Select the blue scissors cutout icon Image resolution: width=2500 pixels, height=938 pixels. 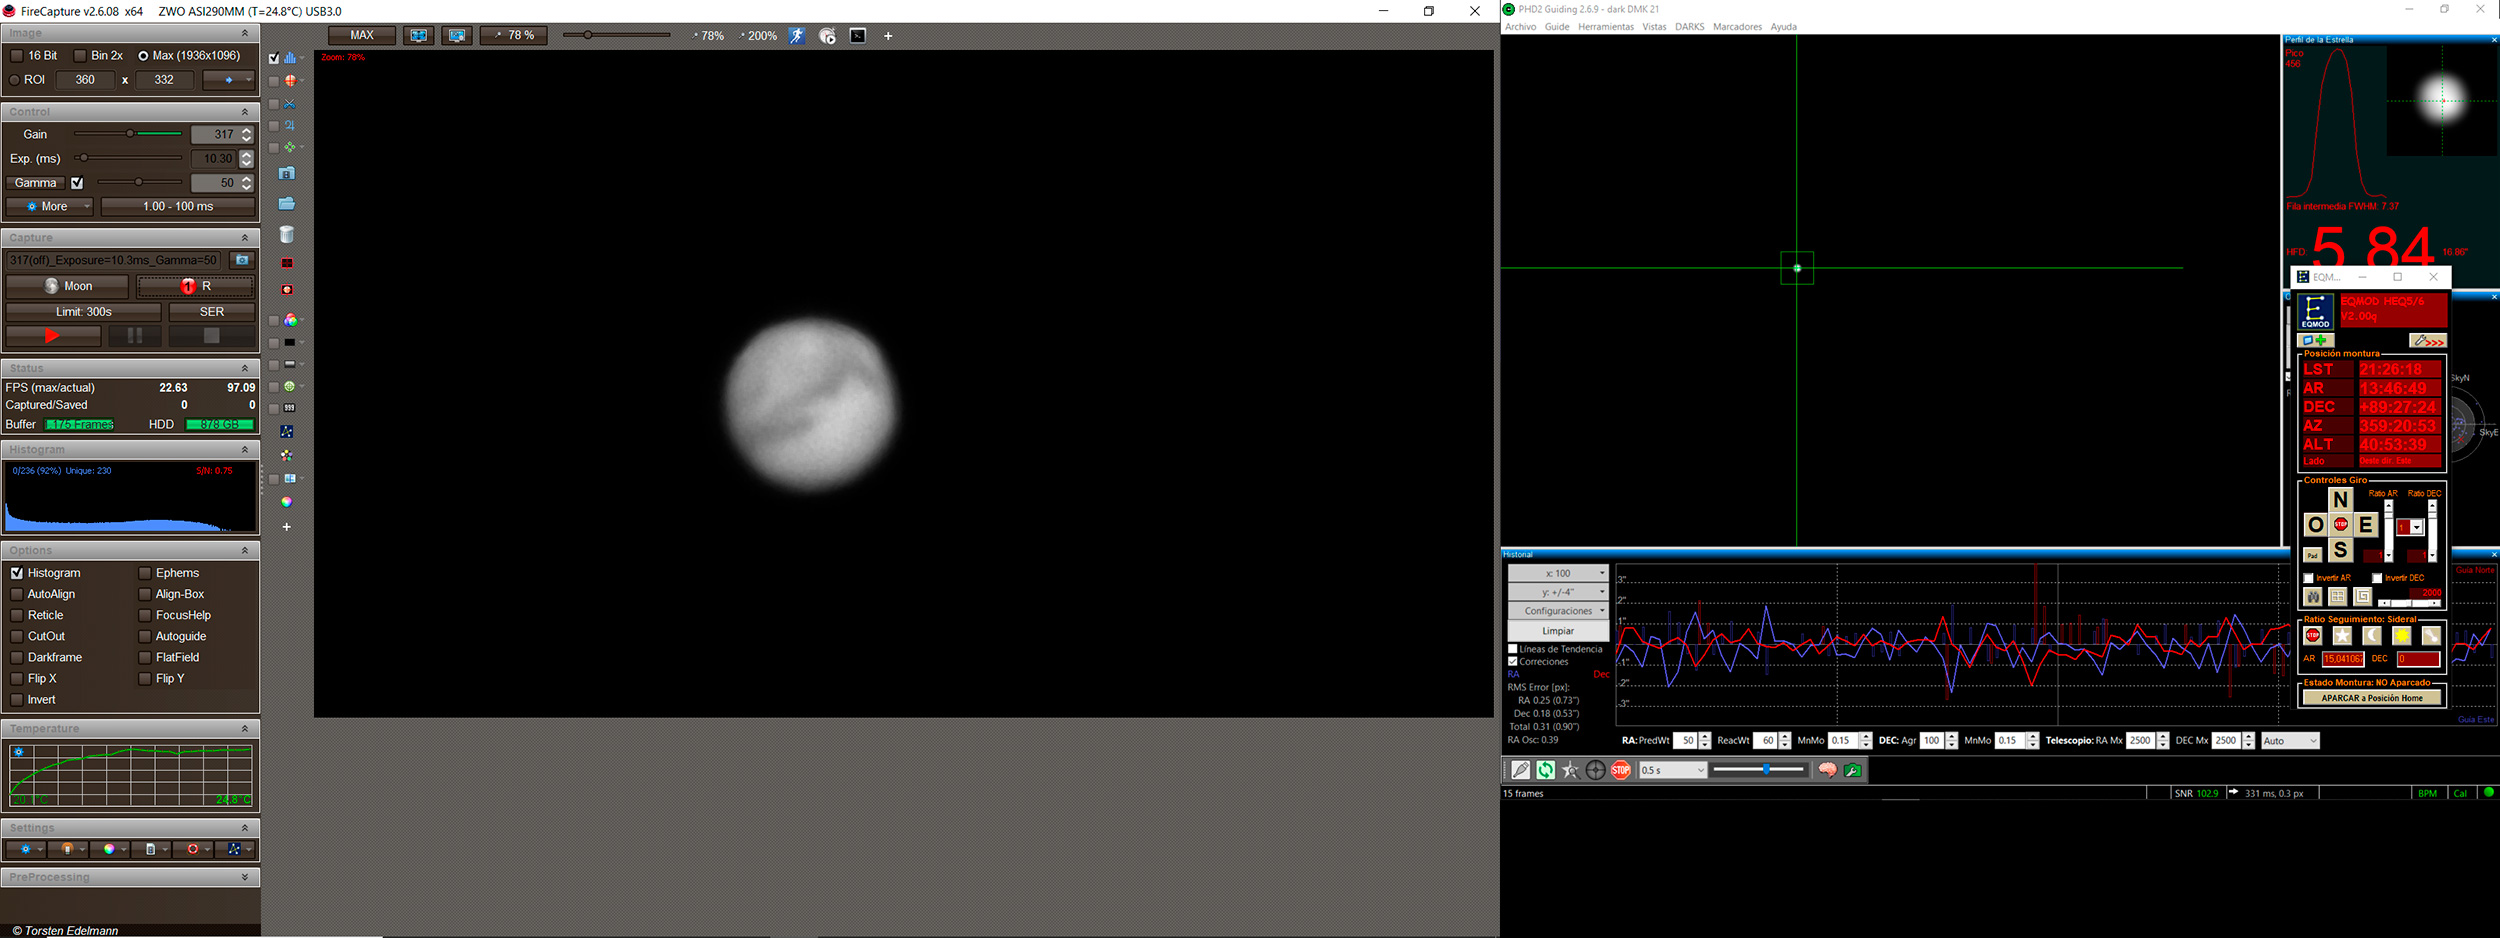[290, 104]
